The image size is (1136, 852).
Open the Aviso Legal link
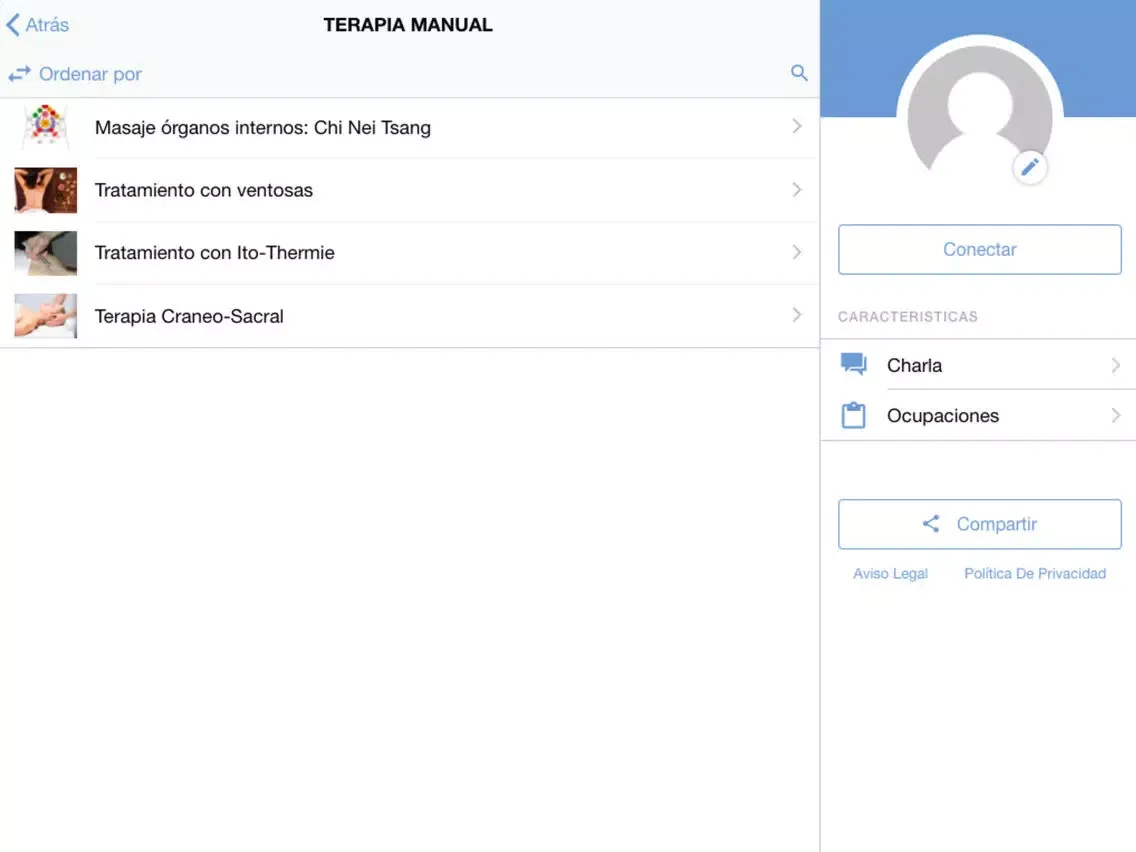point(890,574)
